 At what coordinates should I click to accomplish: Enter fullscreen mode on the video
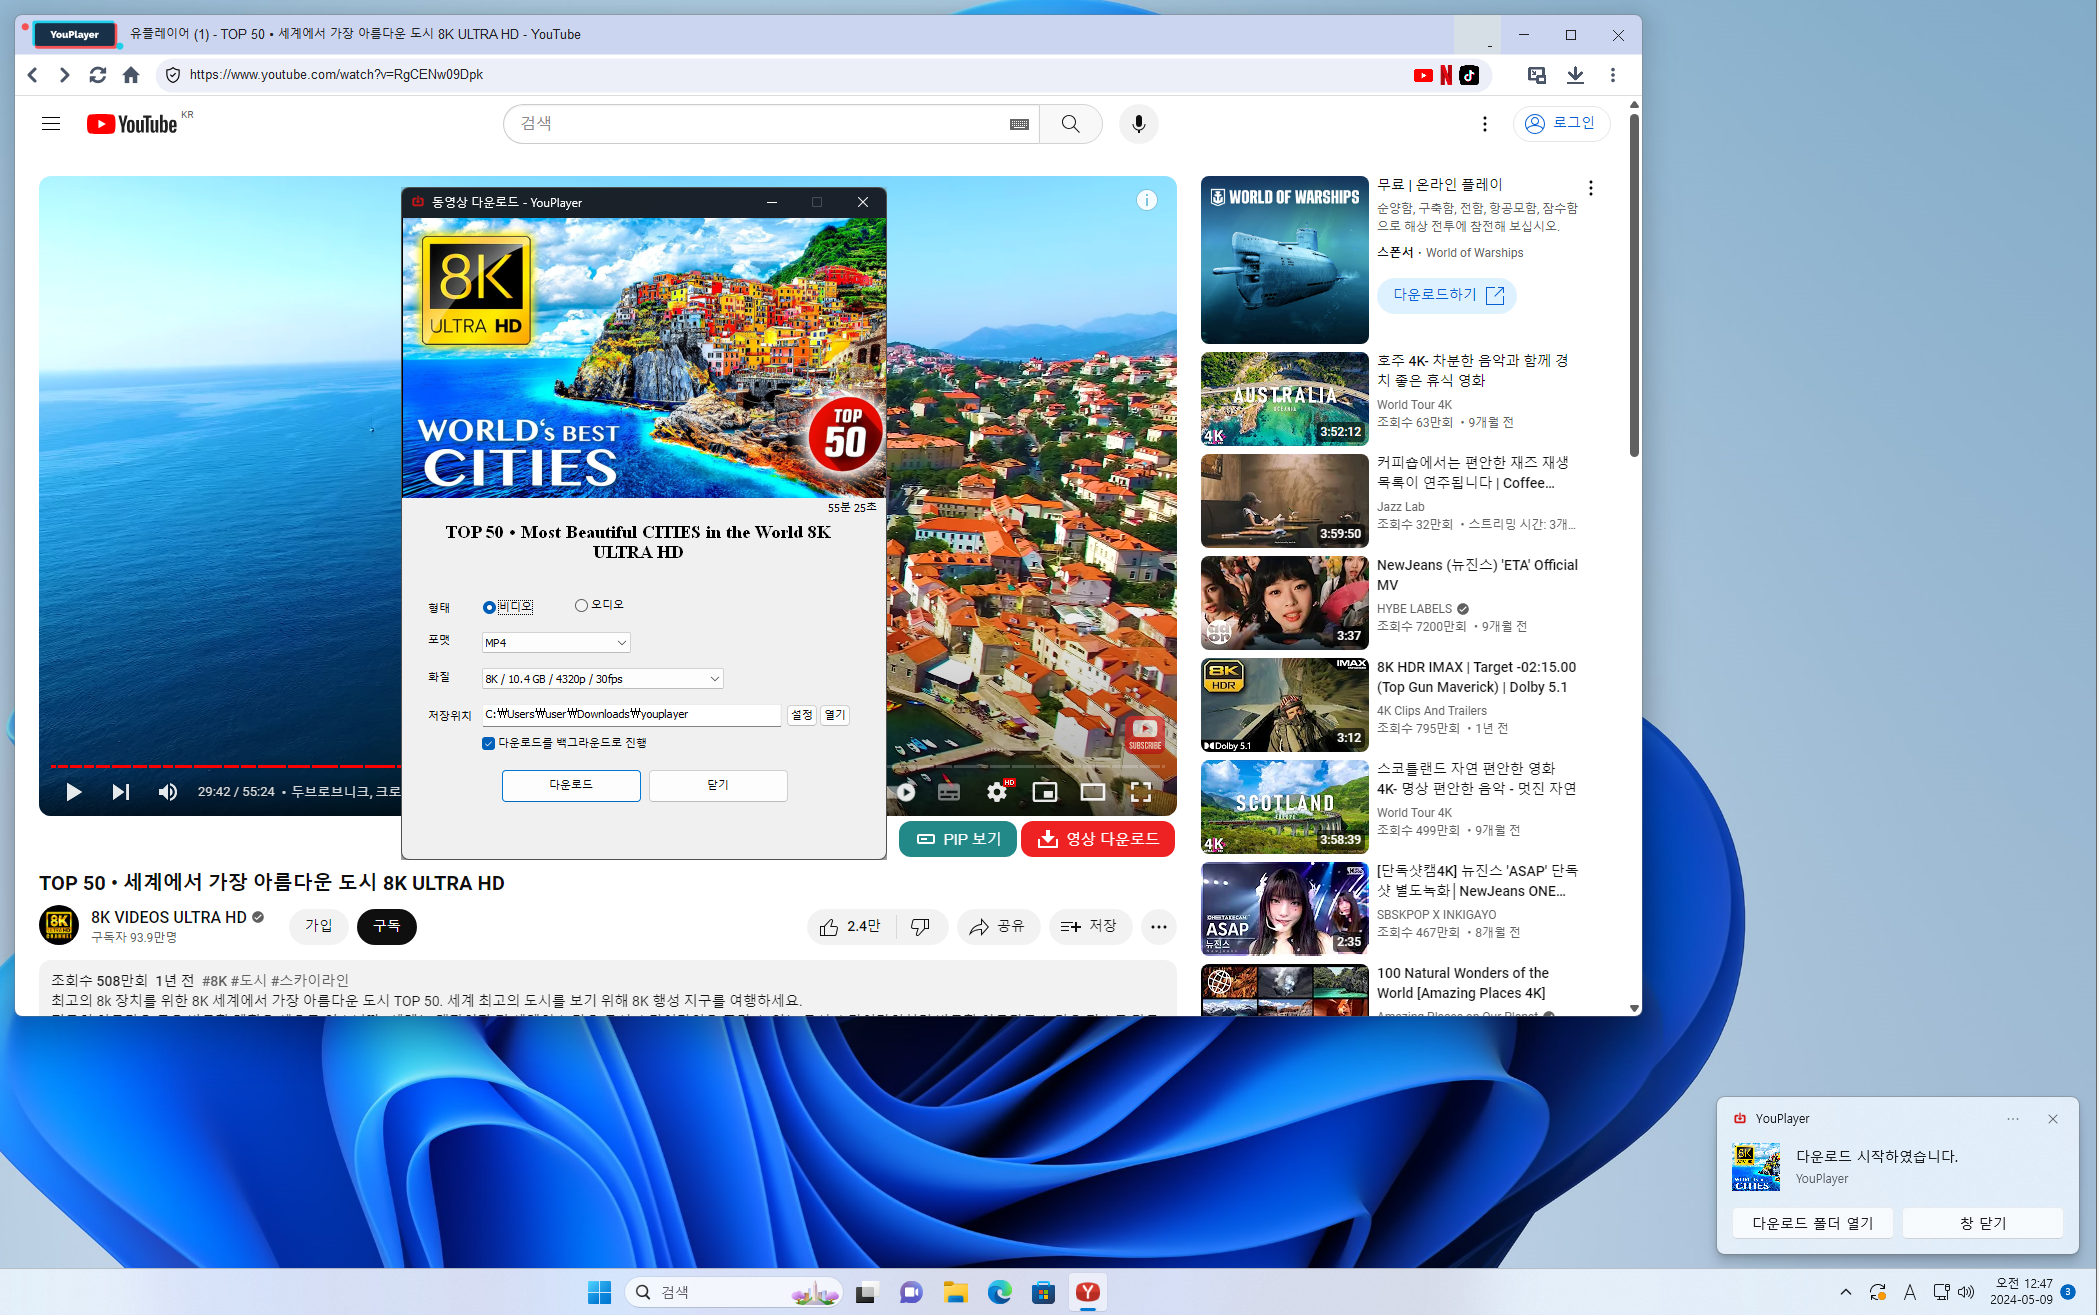1140,792
